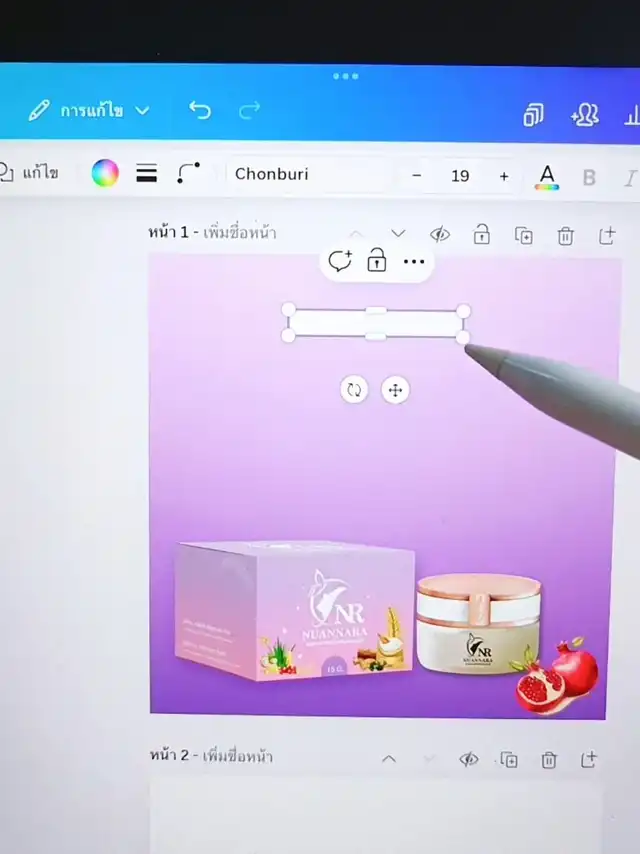Viewport: 640px width, 854px height.
Task: Open more options on floating toolbar
Action: click(414, 262)
